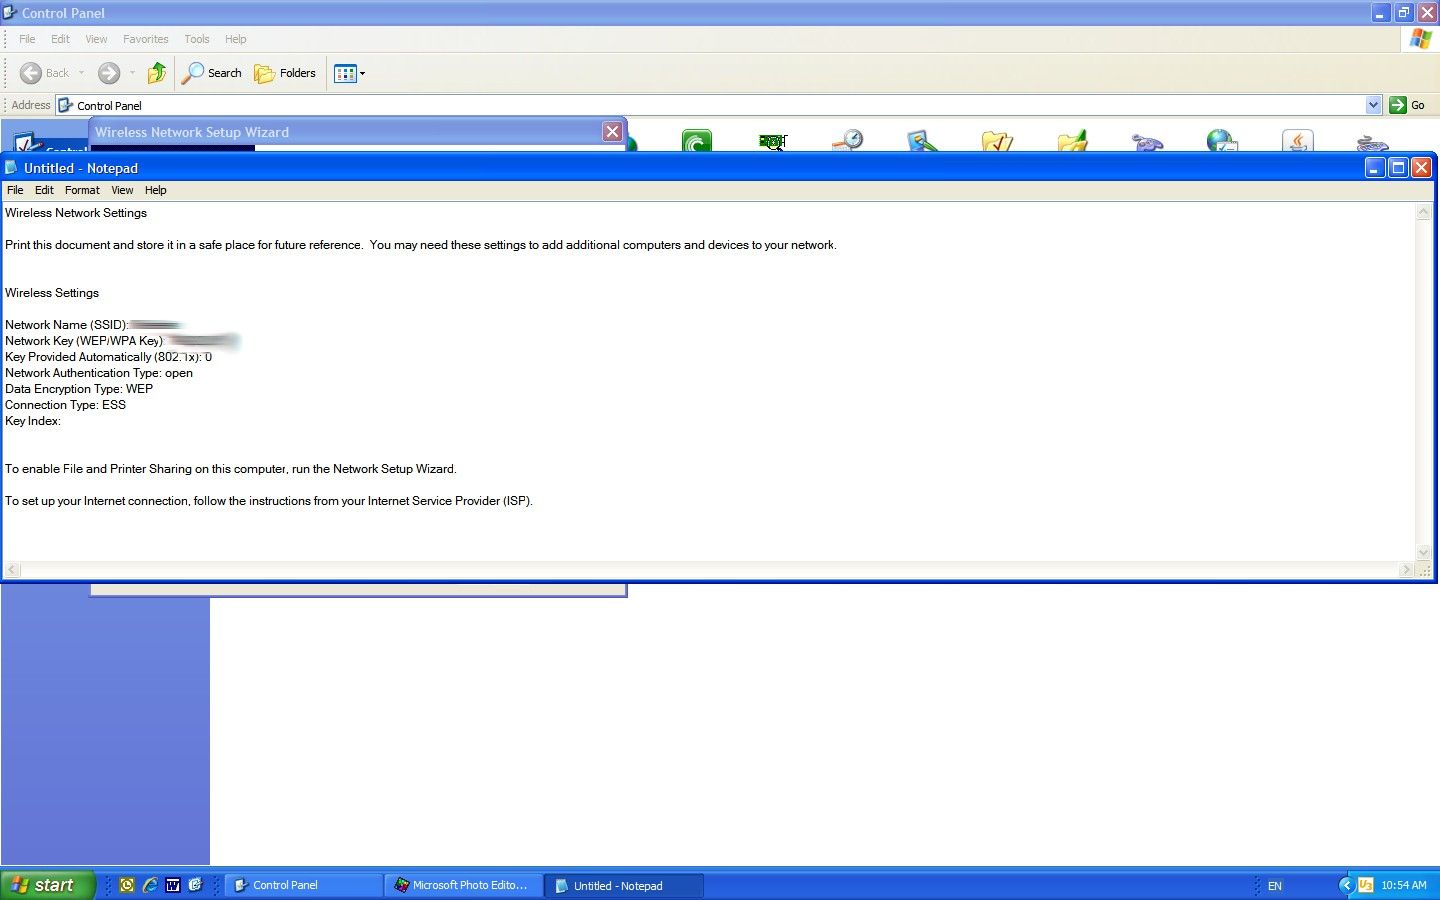Open the Folder Options icon
Viewport: 1440px width, 900px height.
tap(996, 141)
